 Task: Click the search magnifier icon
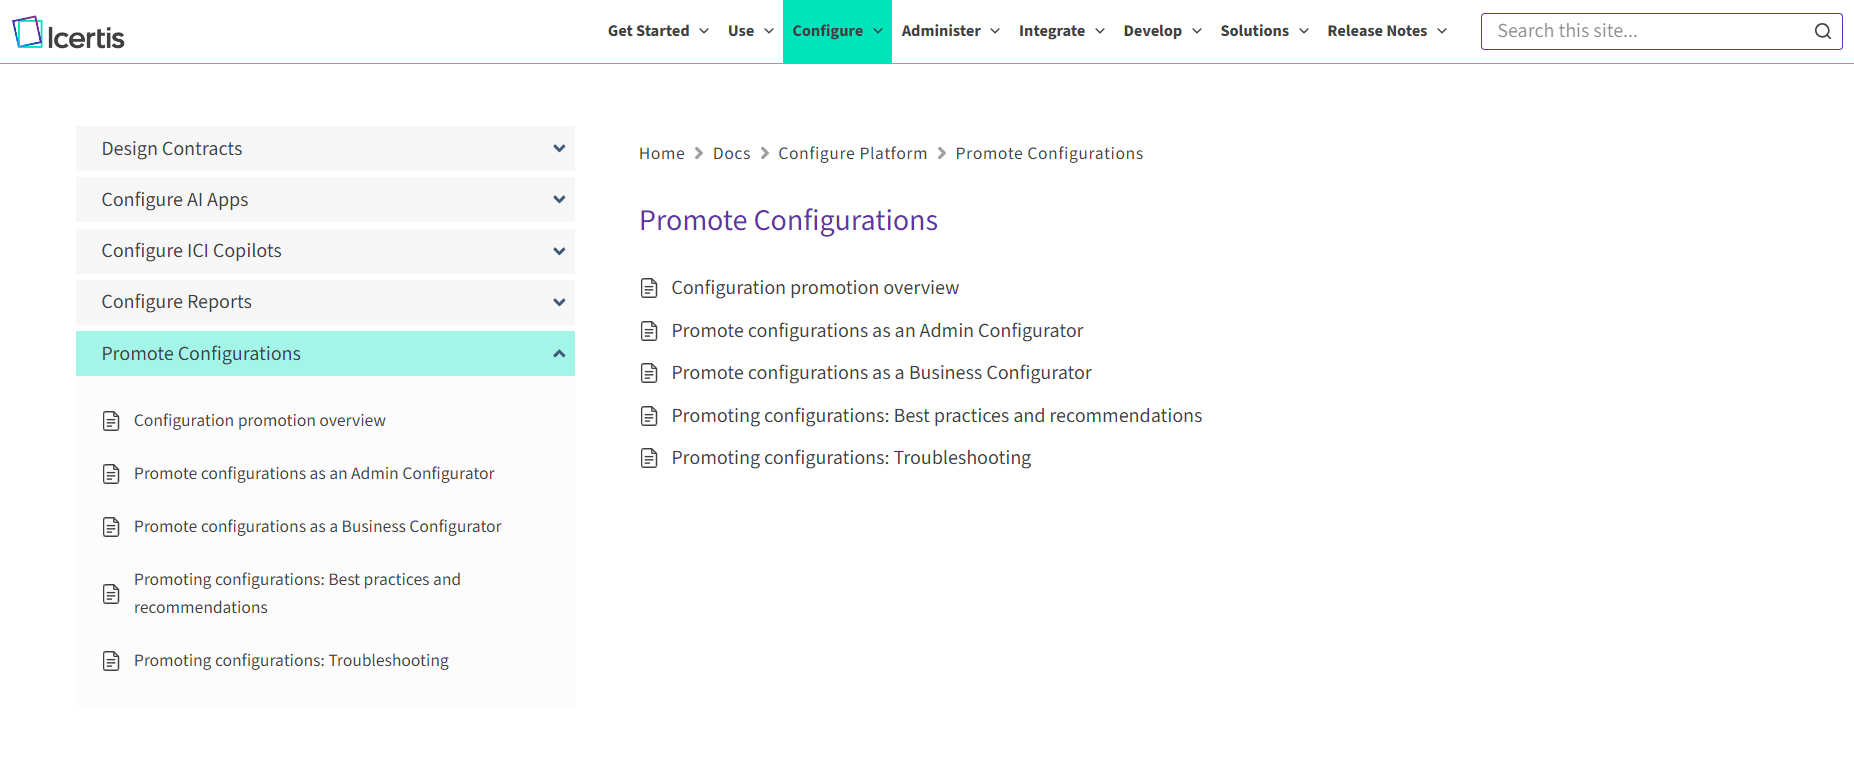tap(1822, 31)
